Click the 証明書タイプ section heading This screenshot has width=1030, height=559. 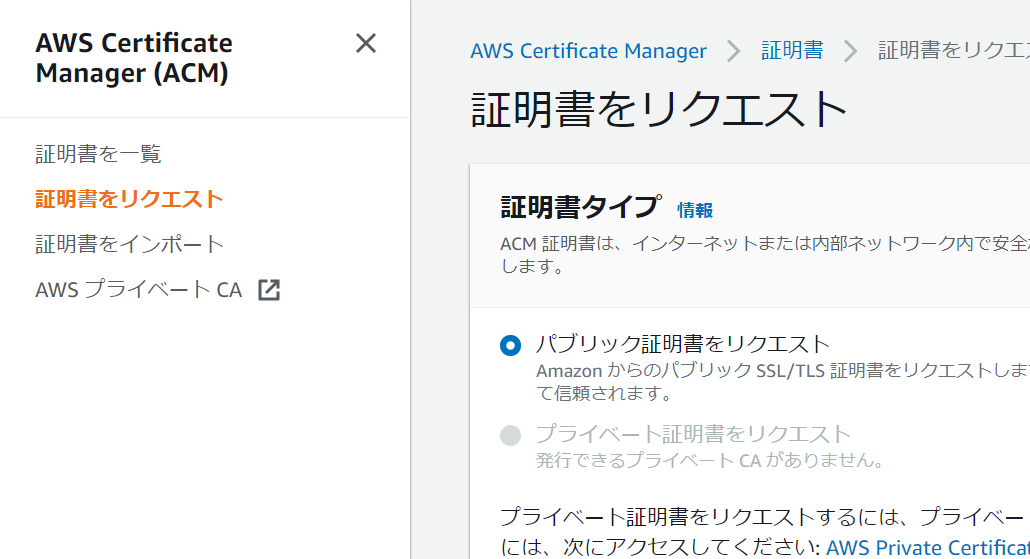(581, 208)
